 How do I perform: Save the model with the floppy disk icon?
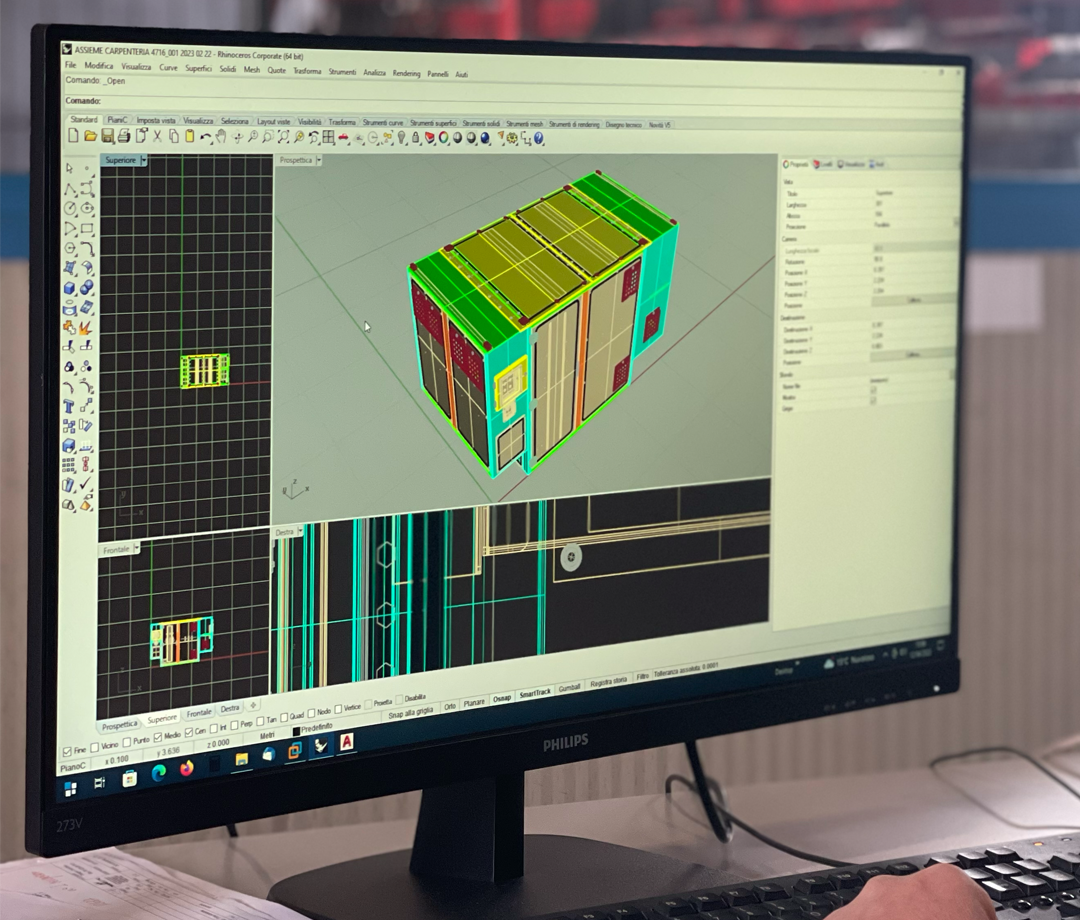[x=107, y=135]
